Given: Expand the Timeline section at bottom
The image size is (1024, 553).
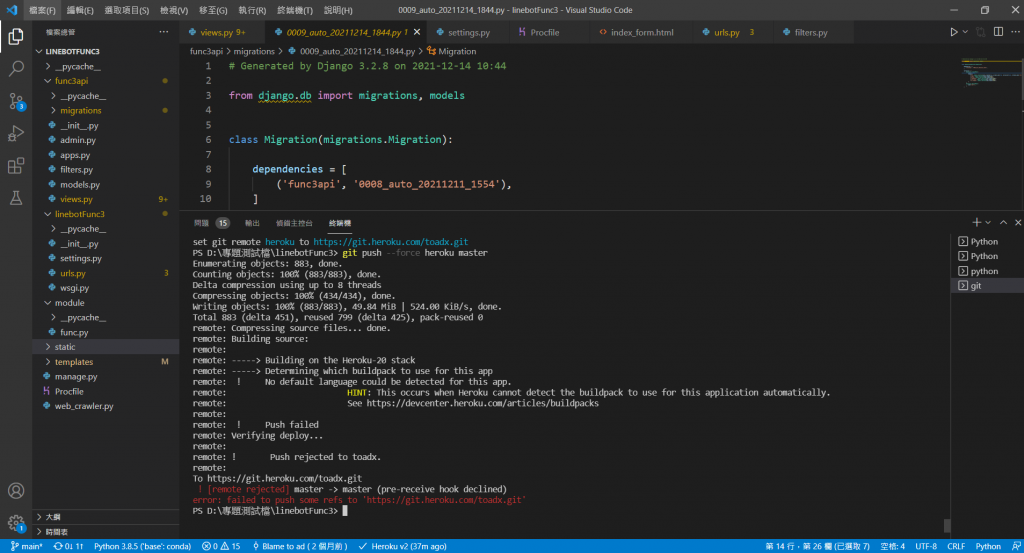Looking at the screenshot, I should tap(106, 531).
